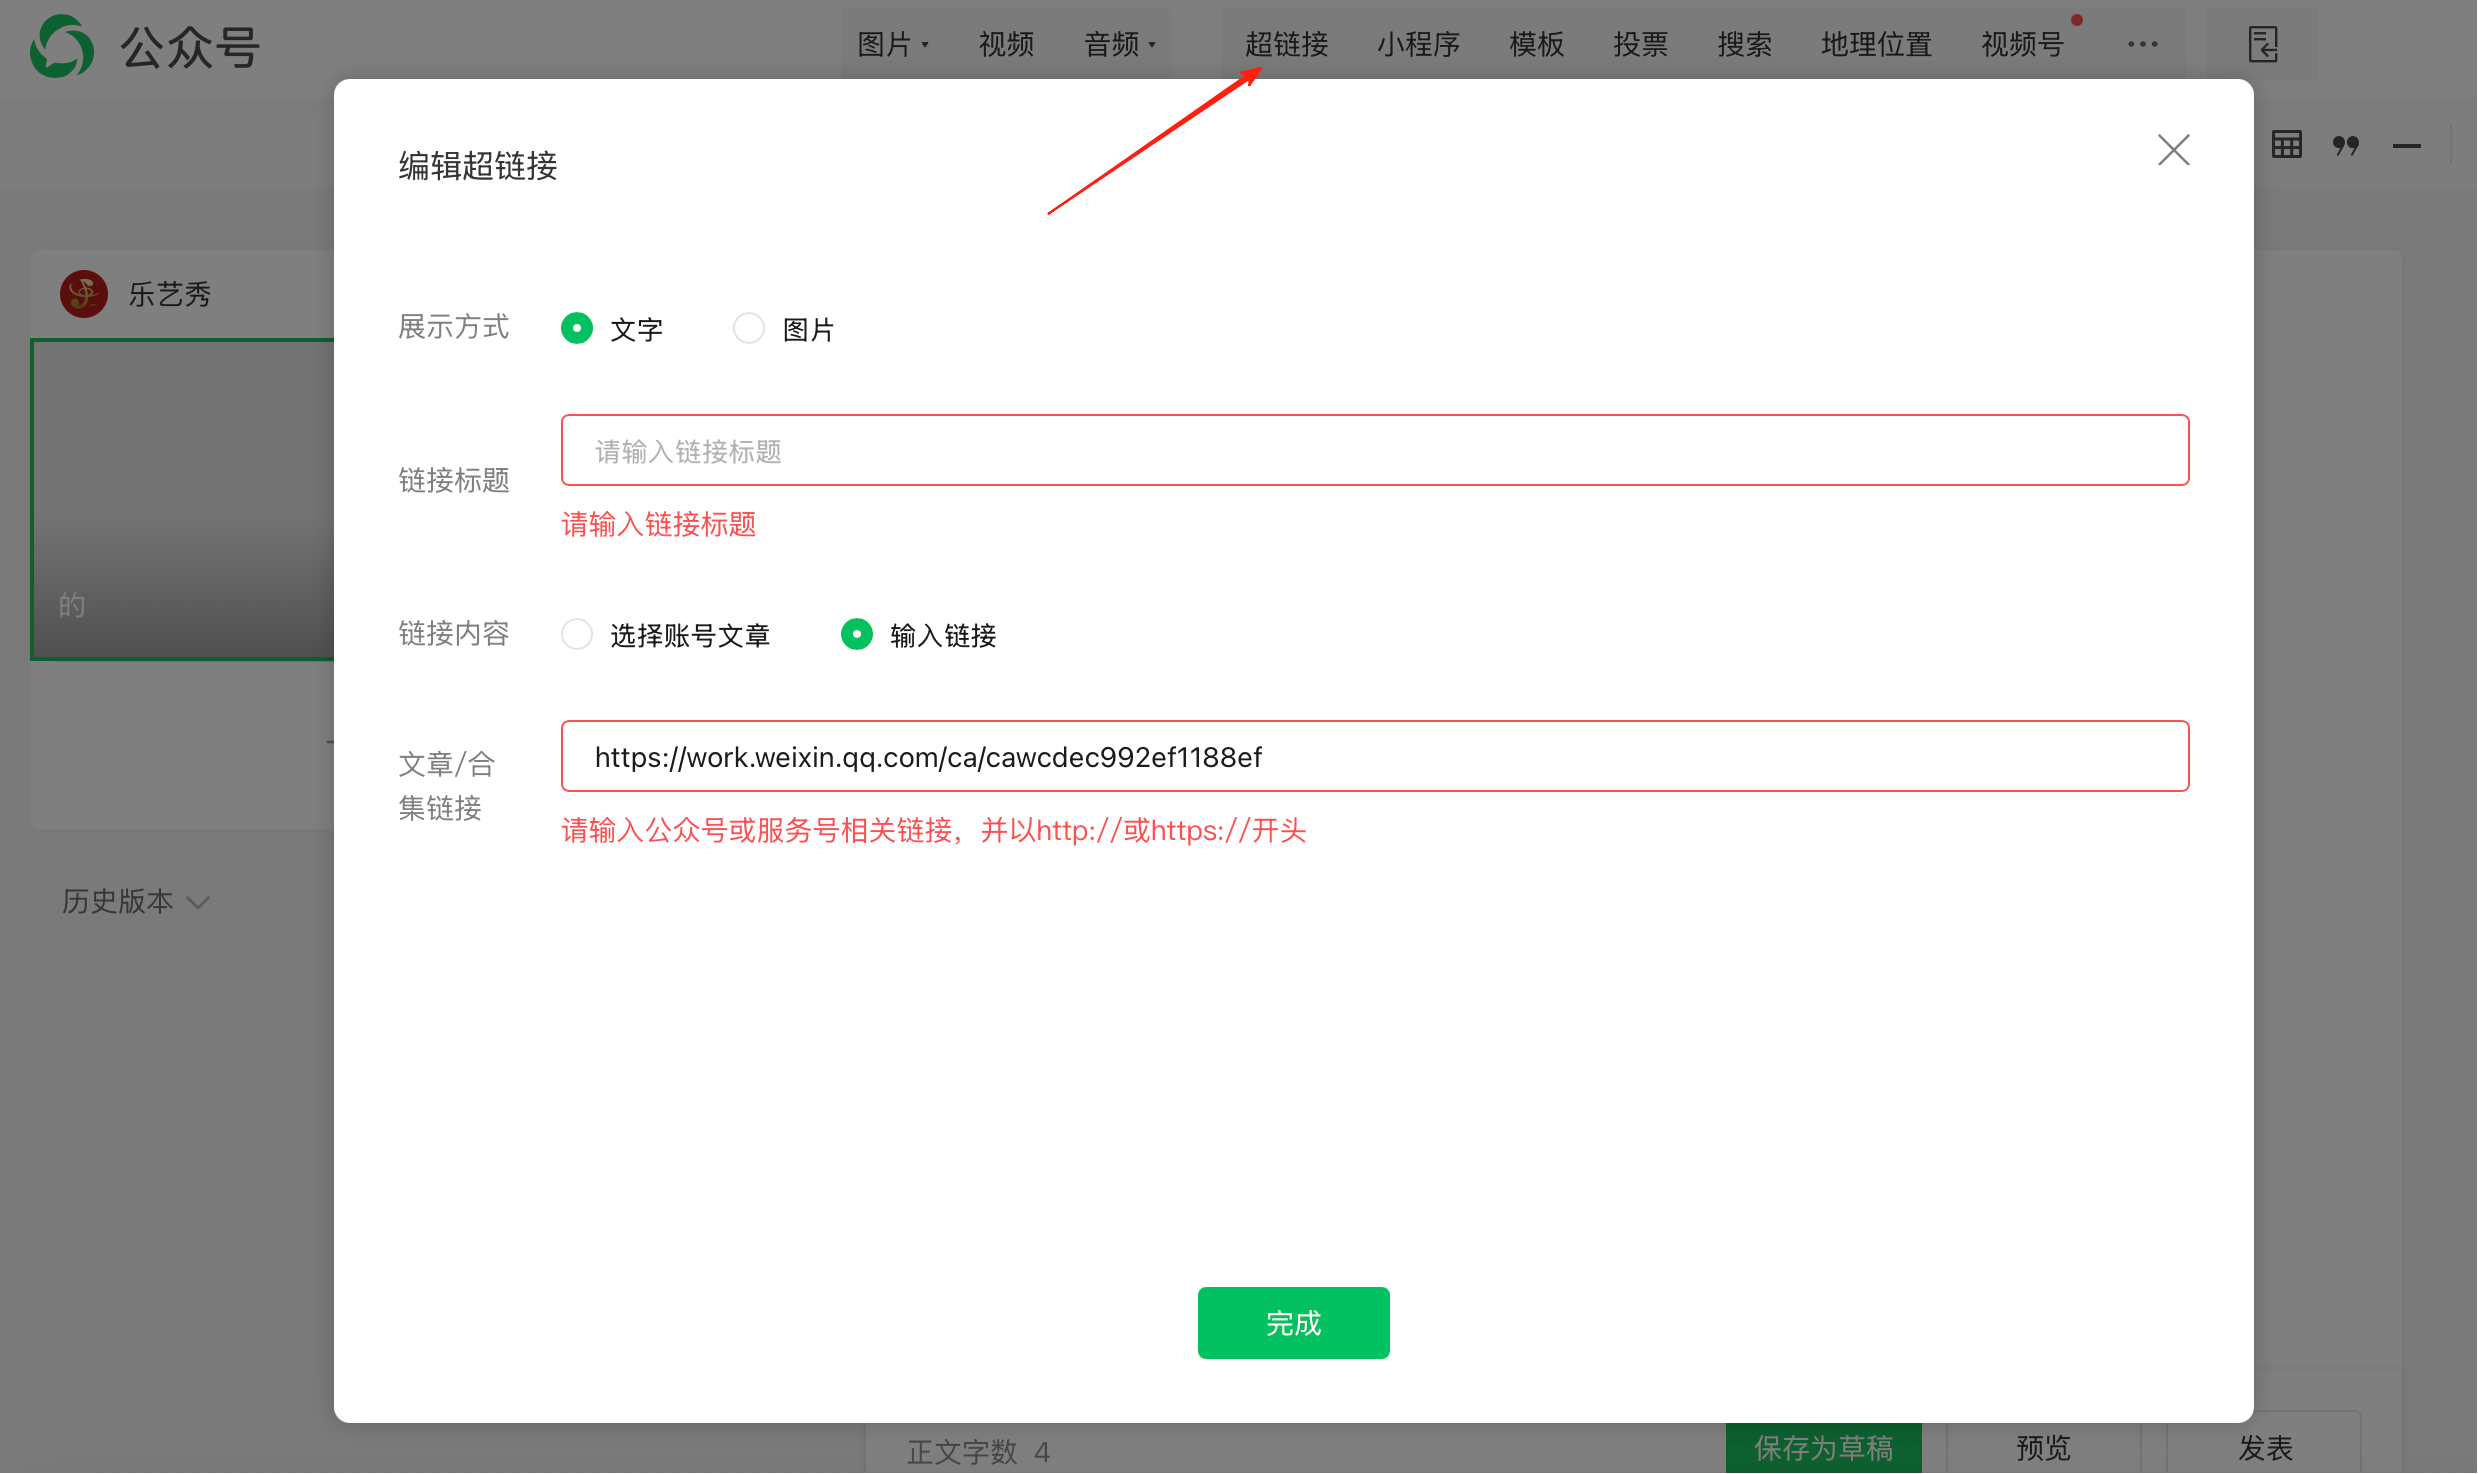
Task: Choose 输入链接 link content option
Action: click(x=857, y=634)
